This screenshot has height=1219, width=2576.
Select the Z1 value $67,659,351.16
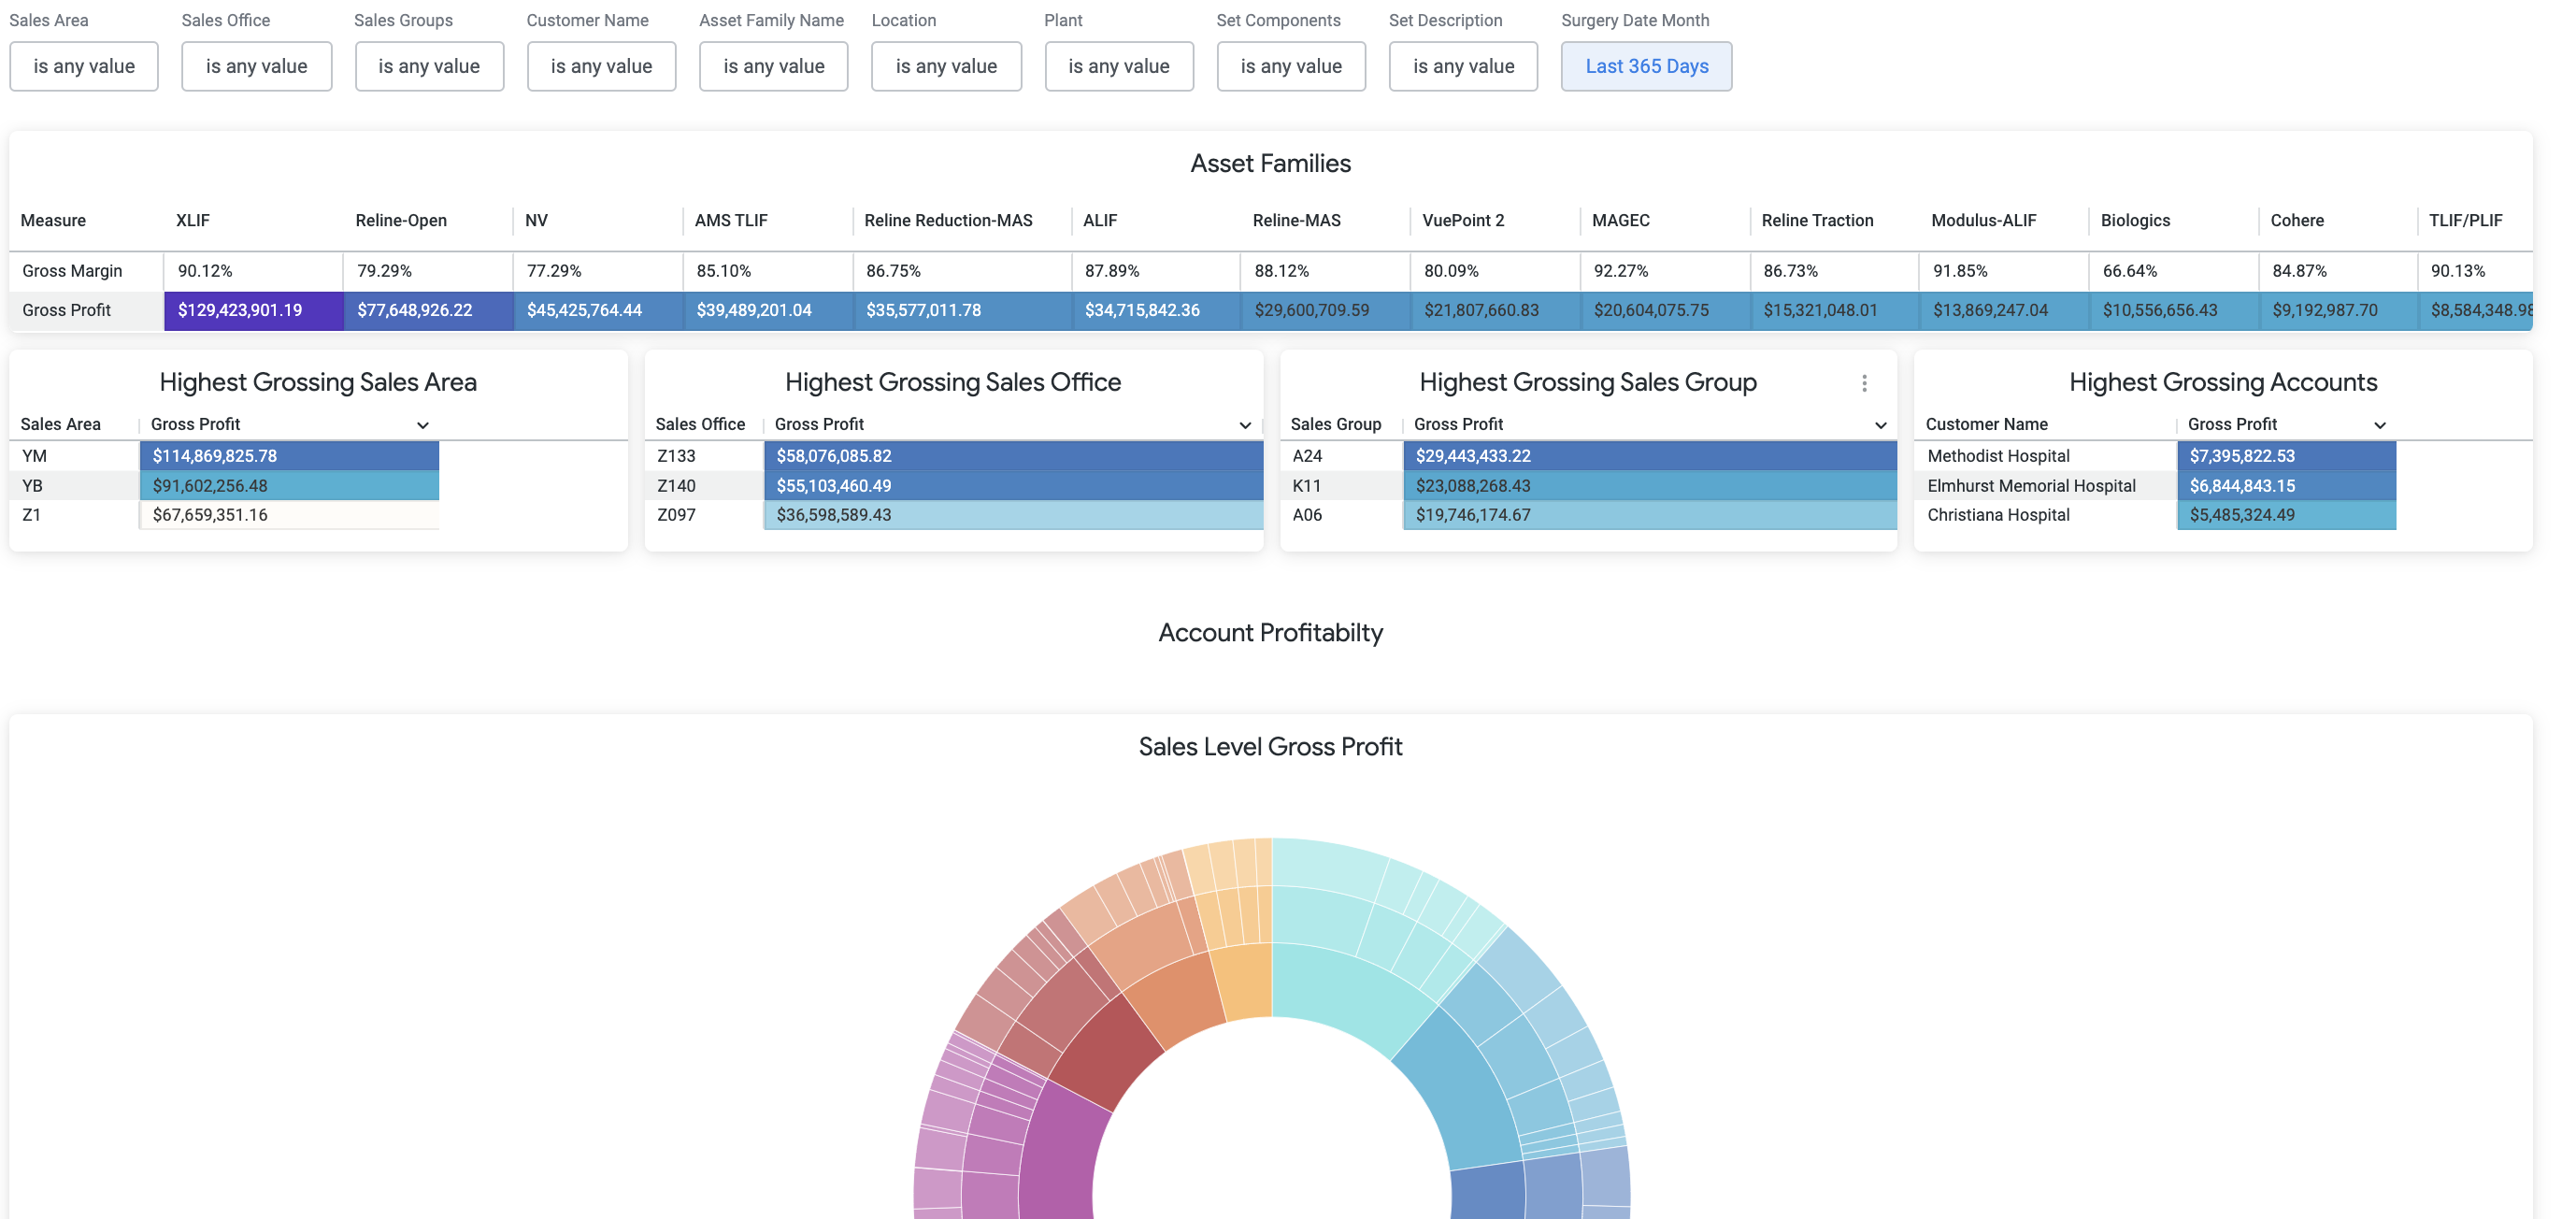[210, 515]
